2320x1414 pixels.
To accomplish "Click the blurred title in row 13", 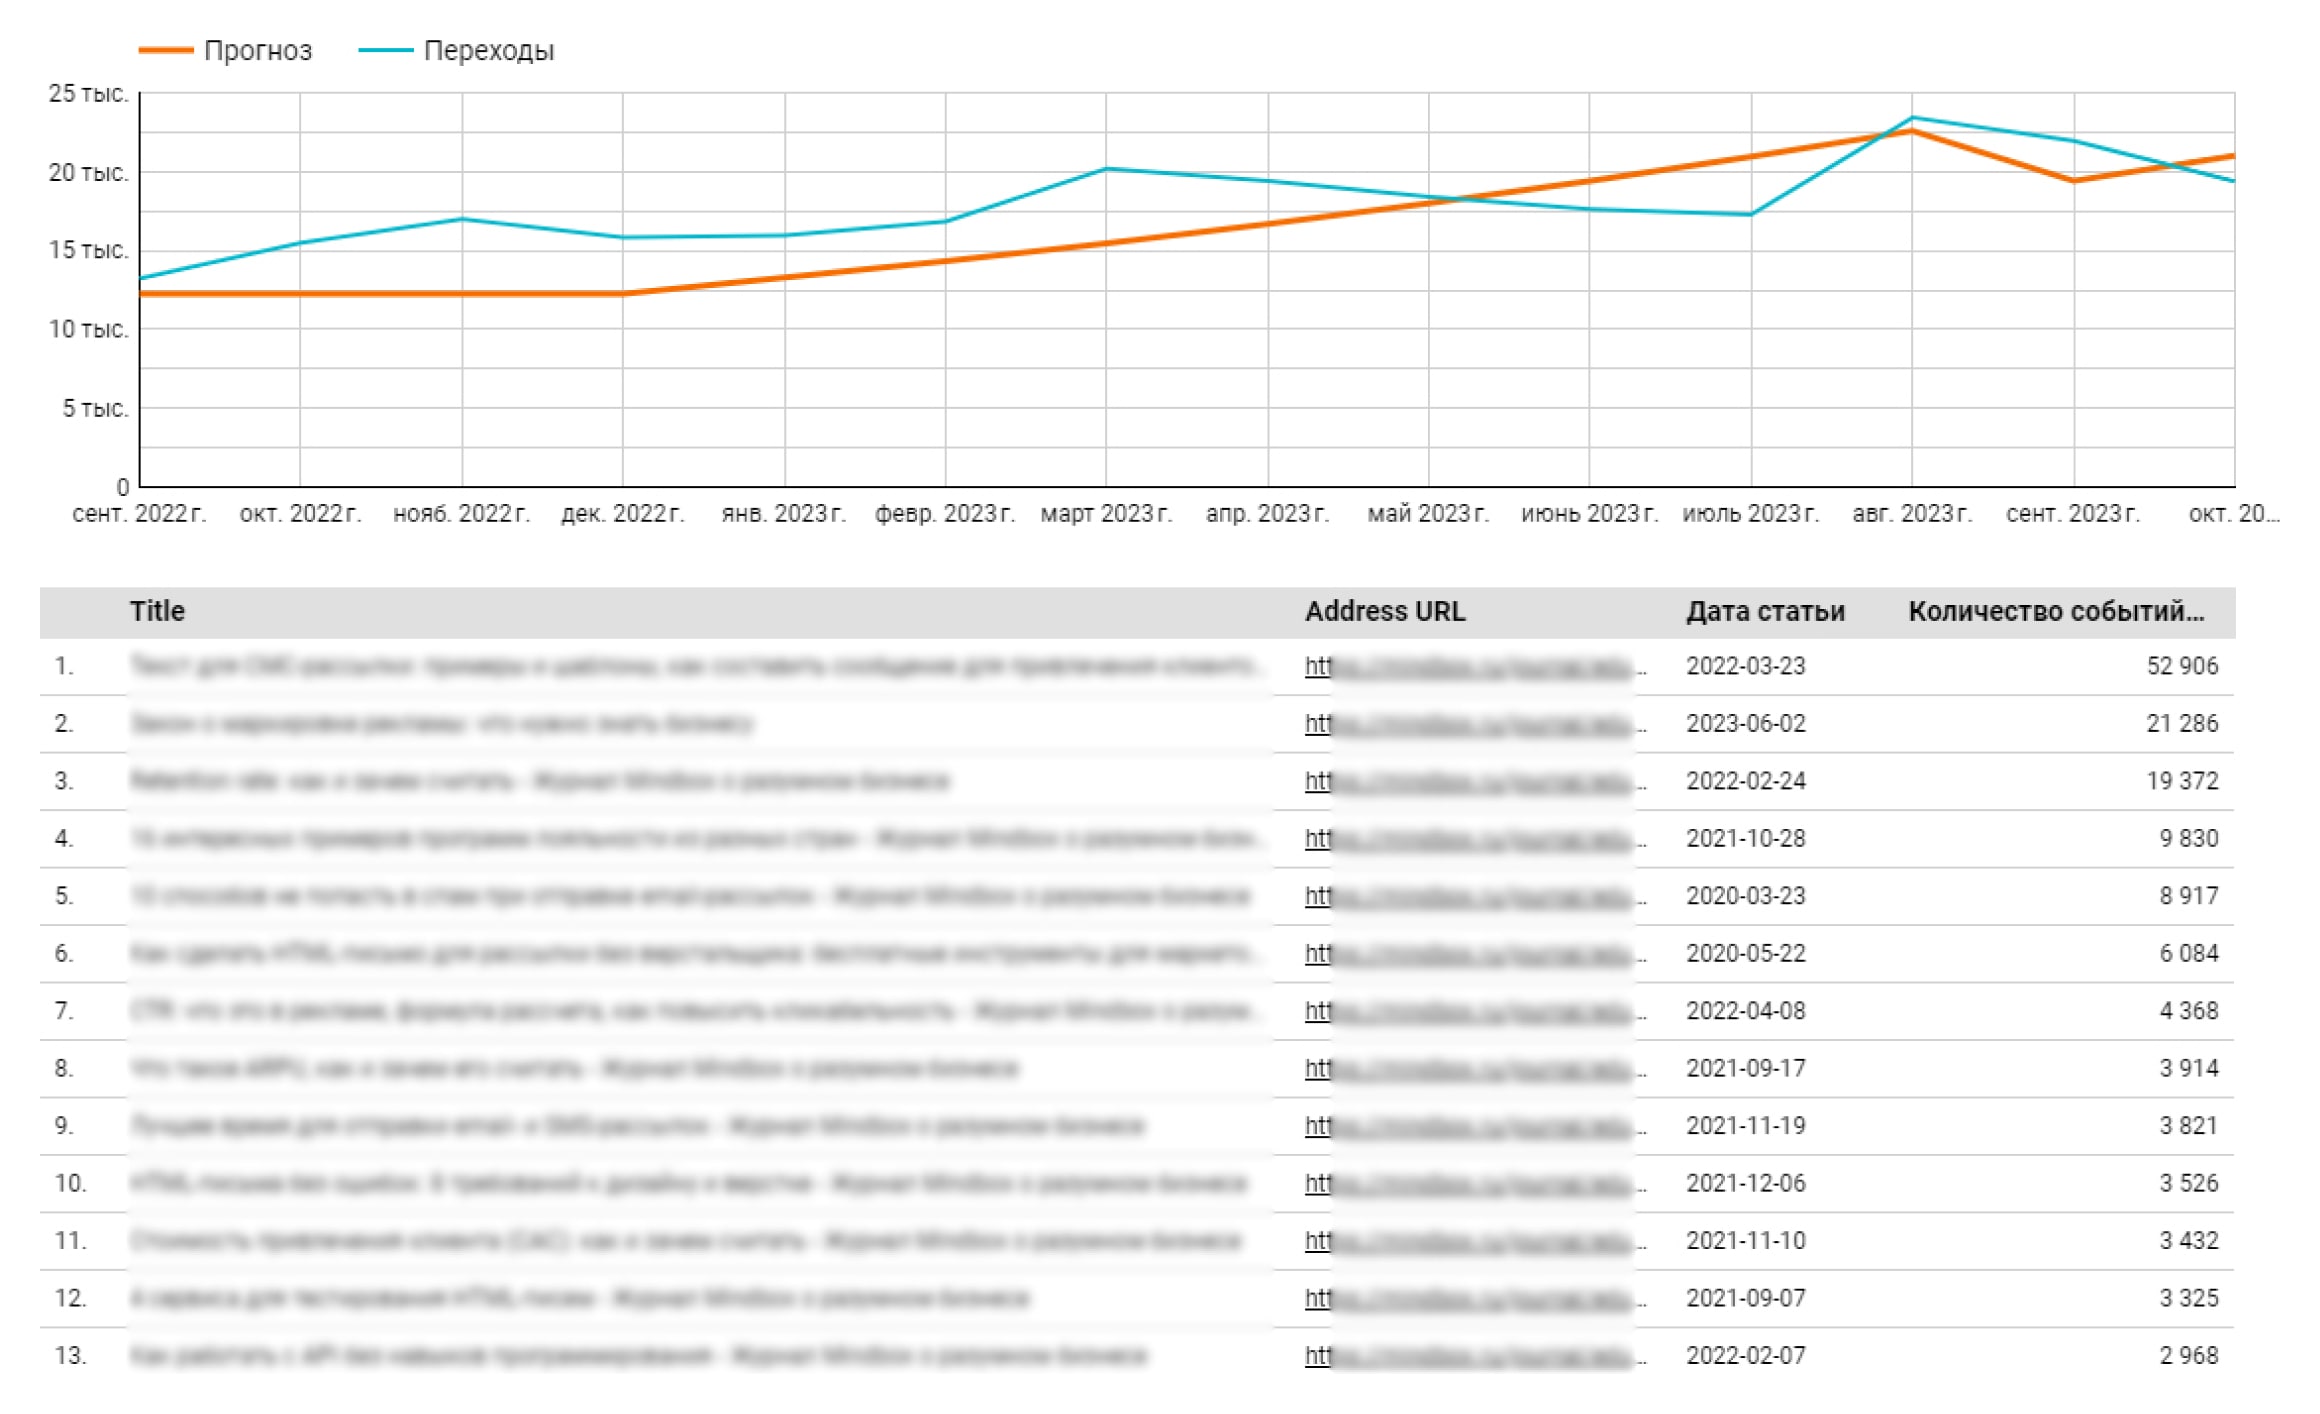I will point(638,1356).
